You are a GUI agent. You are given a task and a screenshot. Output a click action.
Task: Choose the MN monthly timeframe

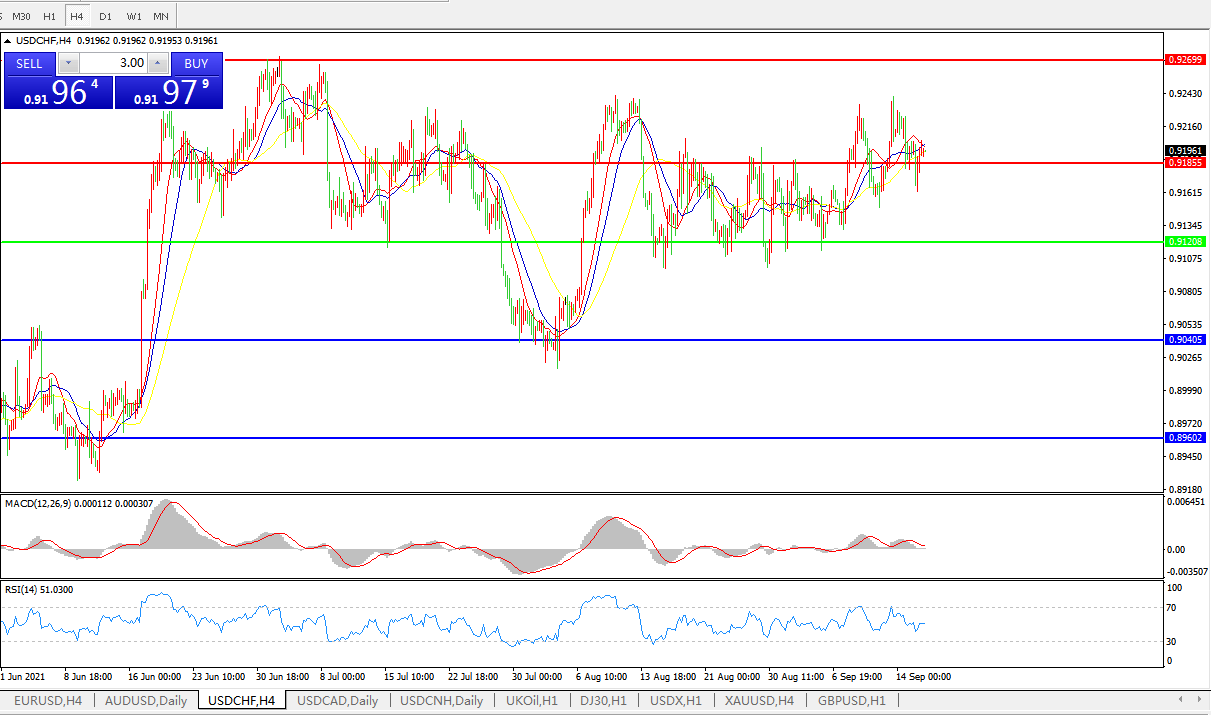[x=160, y=16]
